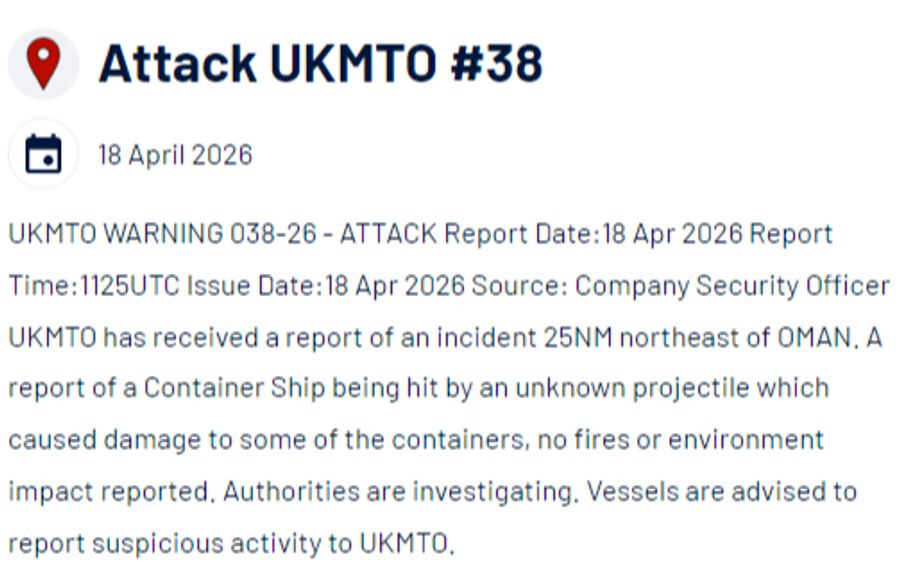900x578 pixels.
Task: Click the red location pin icon
Action: click(42, 63)
